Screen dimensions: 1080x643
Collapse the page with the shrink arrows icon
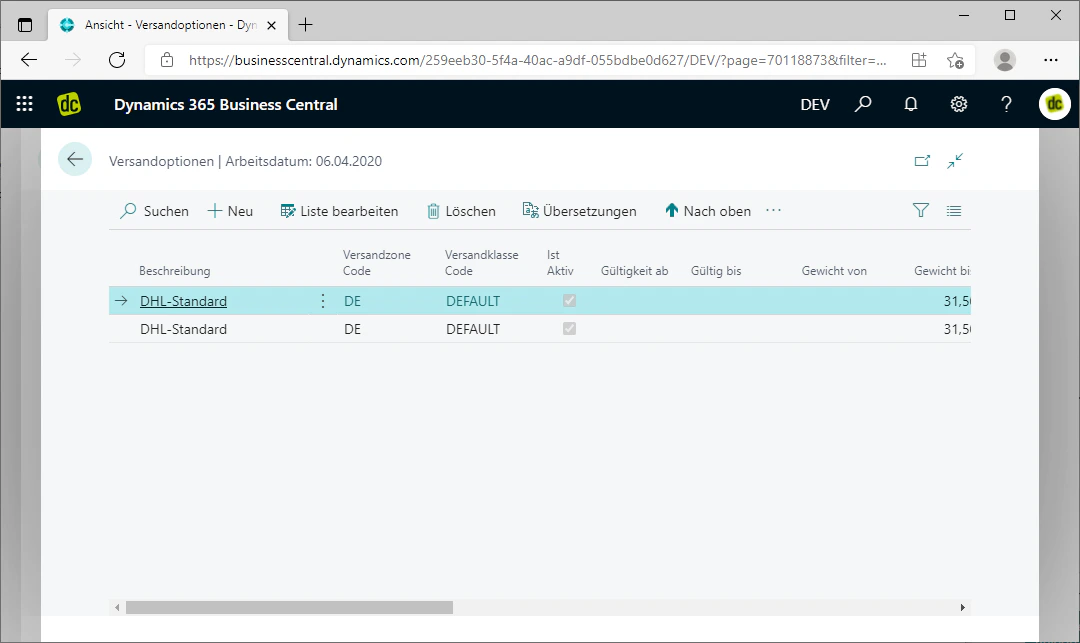pyautogui.click(x=955, y=161)
